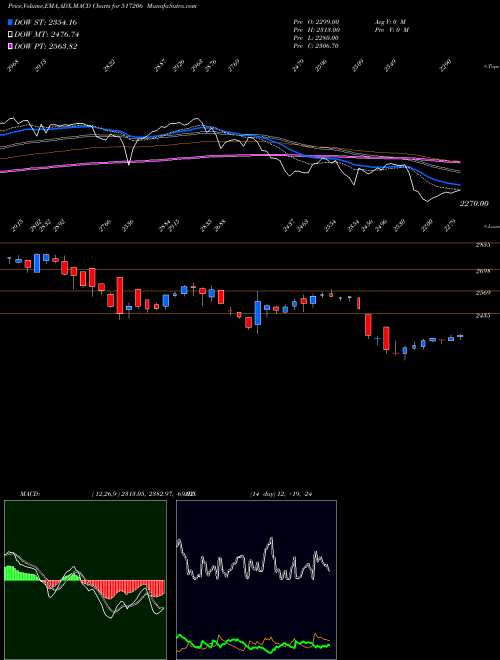Viewport: 500px width, 660px height.
Task: Click the 'Avg V: 0 M' text
Action: [390, 22]
